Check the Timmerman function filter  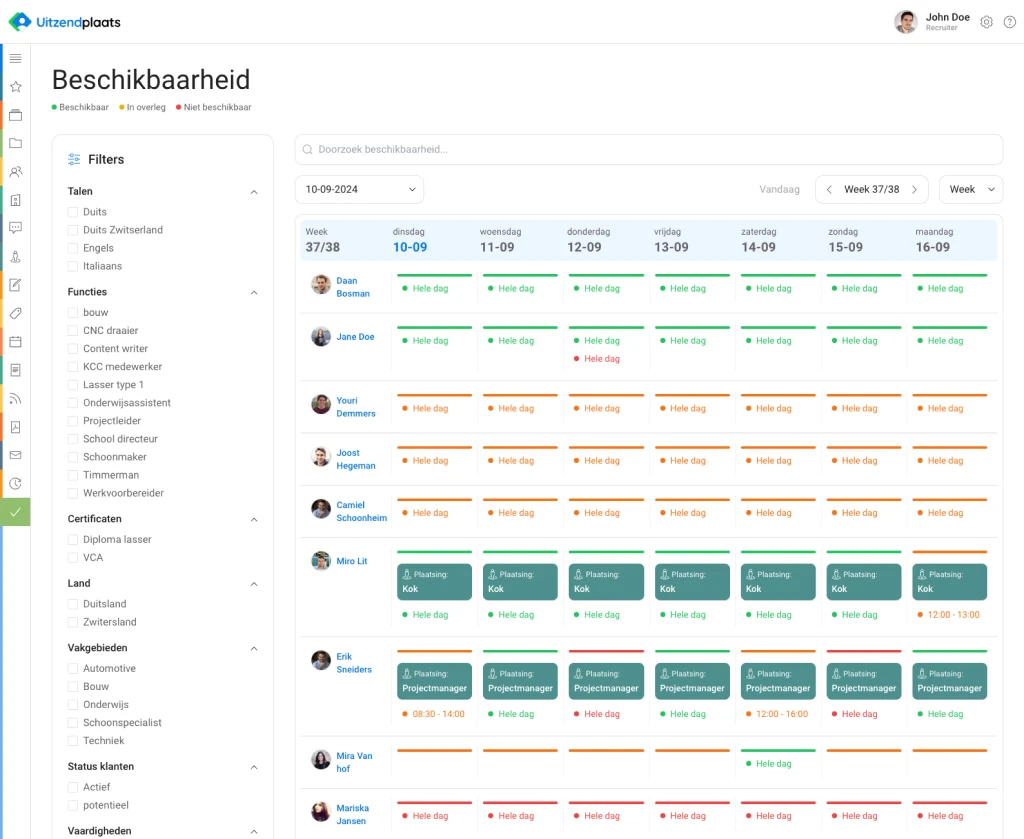click(73, 475)
